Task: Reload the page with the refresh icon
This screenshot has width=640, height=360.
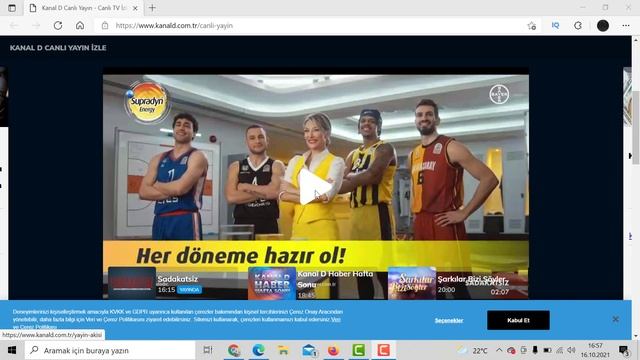Action: (58, 25)
